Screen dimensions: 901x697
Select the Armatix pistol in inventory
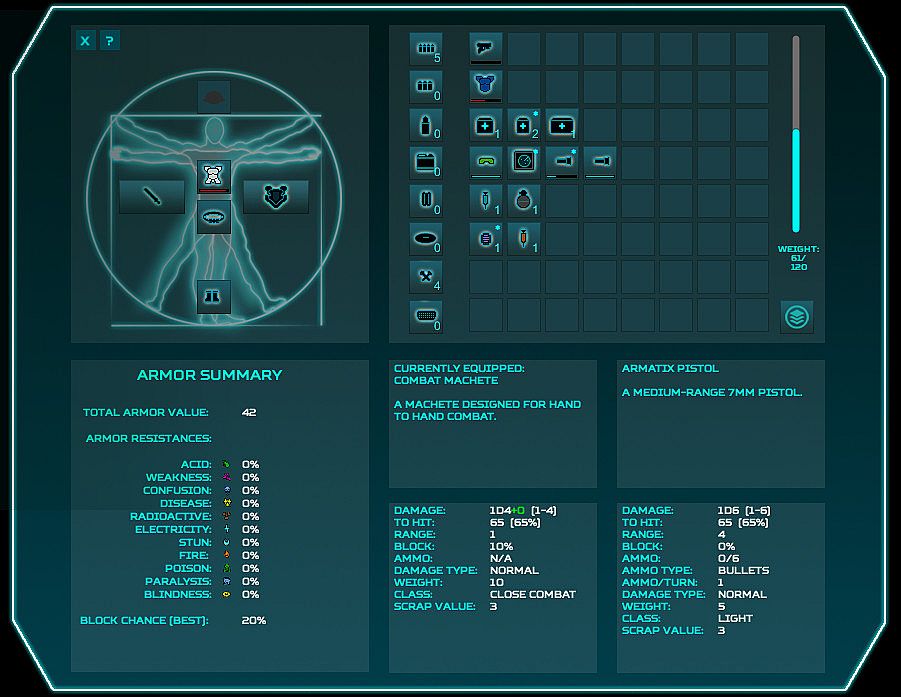point(486,48)
